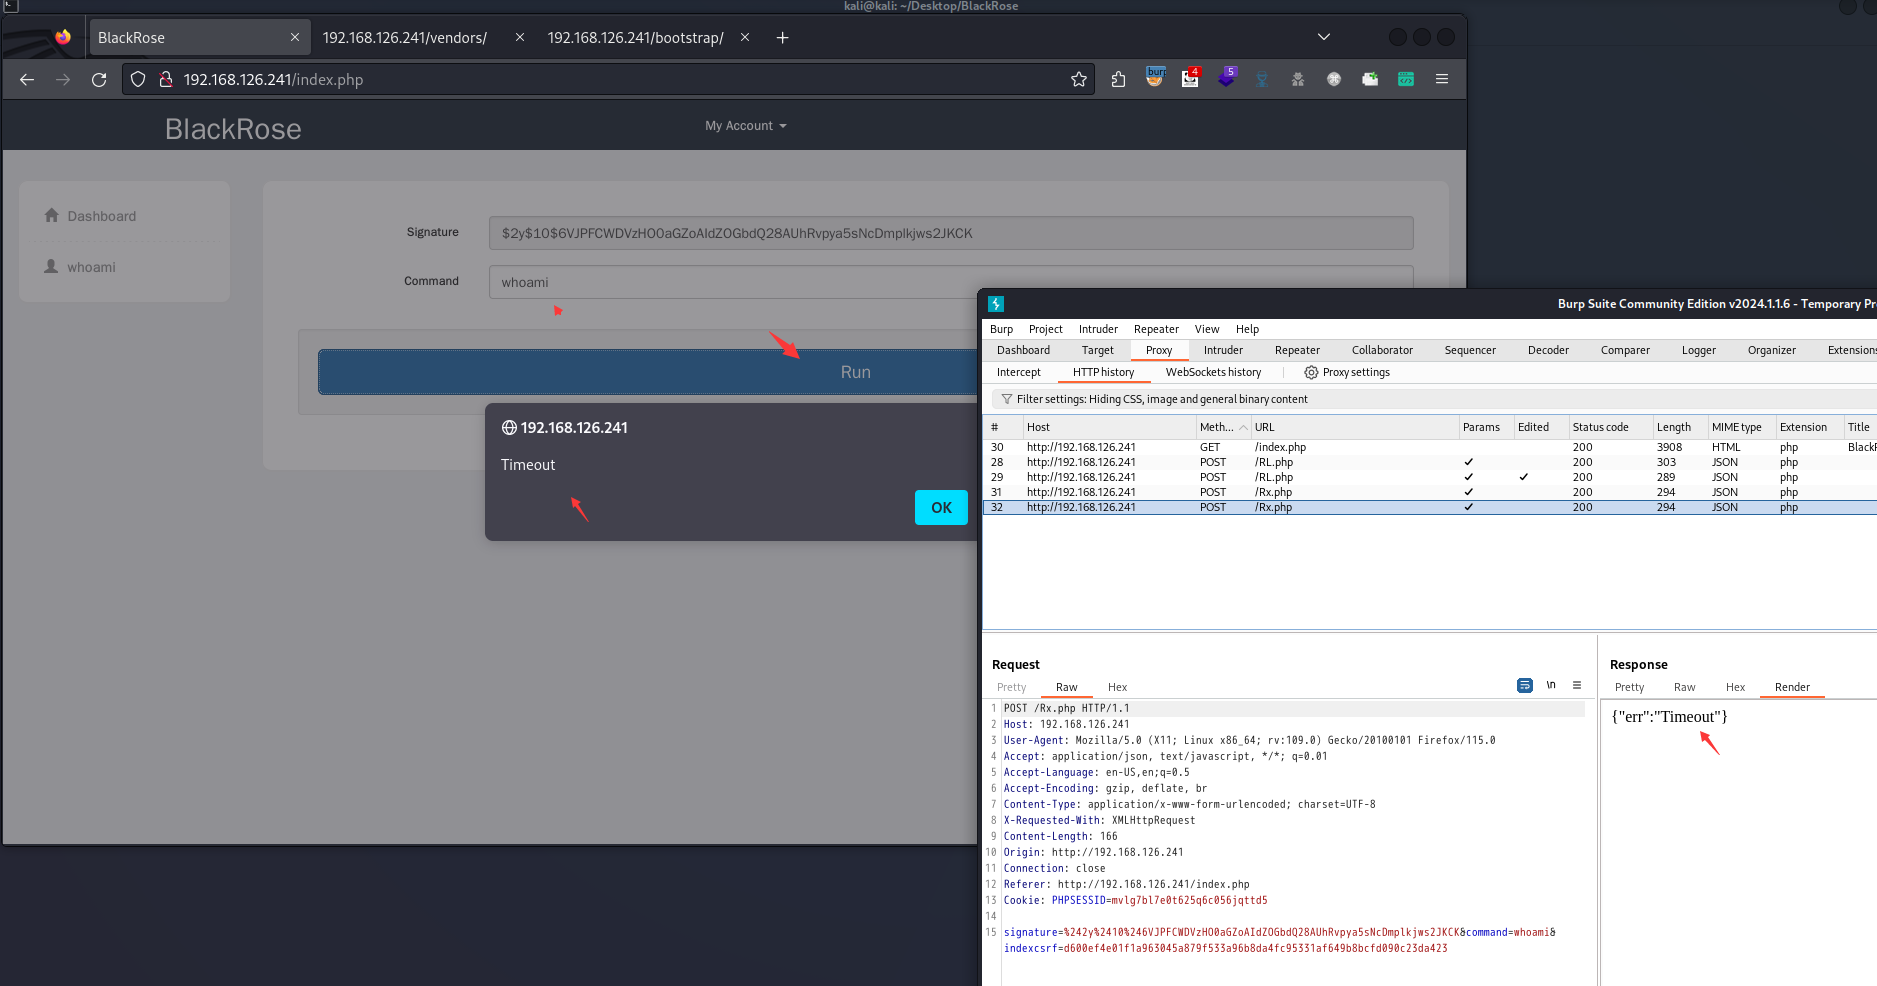Open the extension icon with red badge 4
The width and height of the screenshot is (1877, 986).
click(1190, 77)
